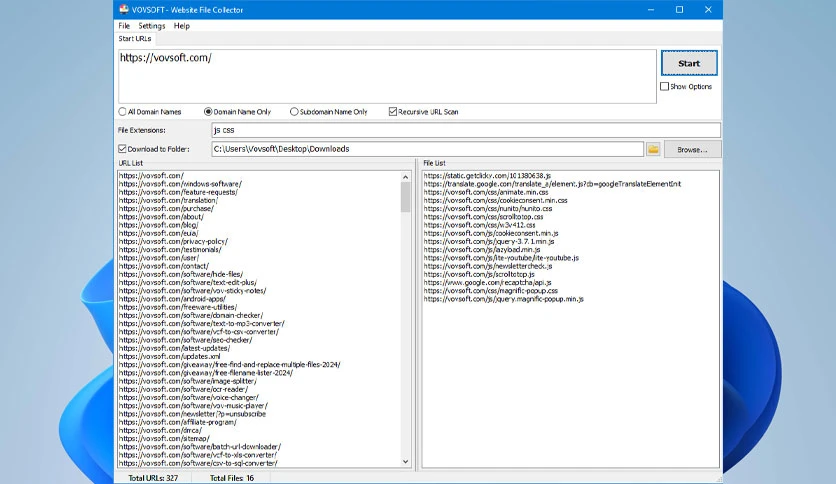Select the sitemap/ URL row

[165, 439]
